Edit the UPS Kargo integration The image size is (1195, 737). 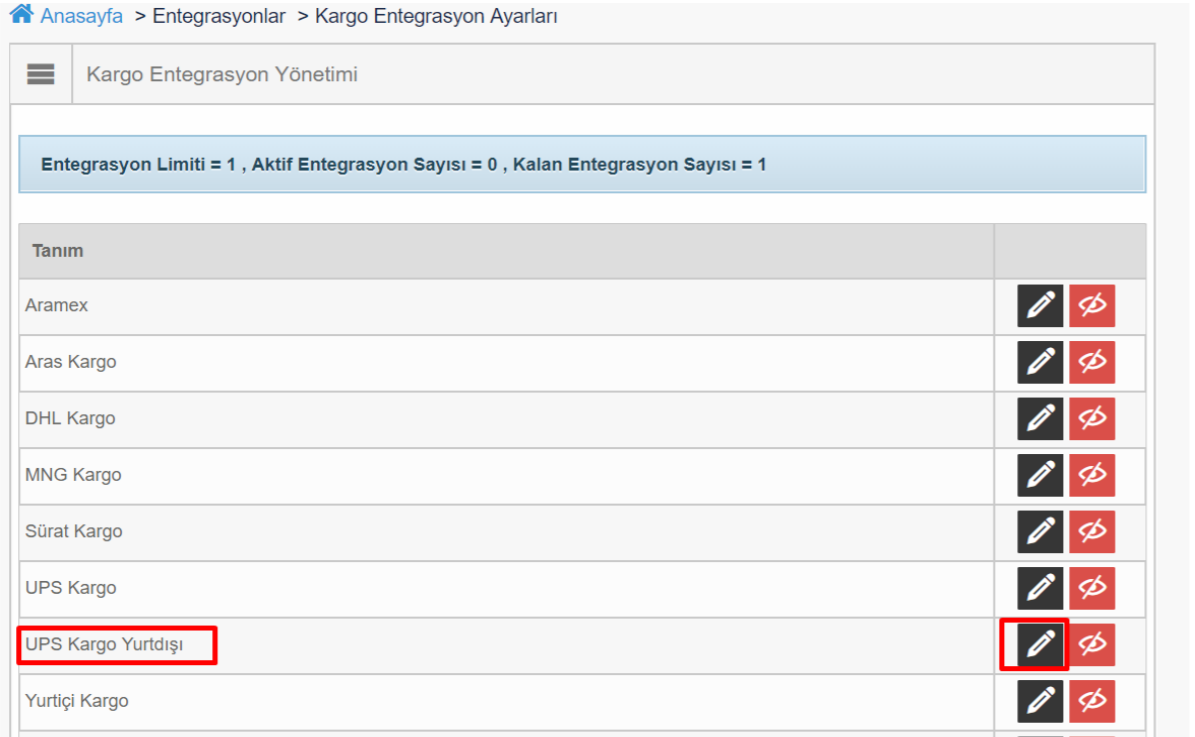coord(1040,588)
